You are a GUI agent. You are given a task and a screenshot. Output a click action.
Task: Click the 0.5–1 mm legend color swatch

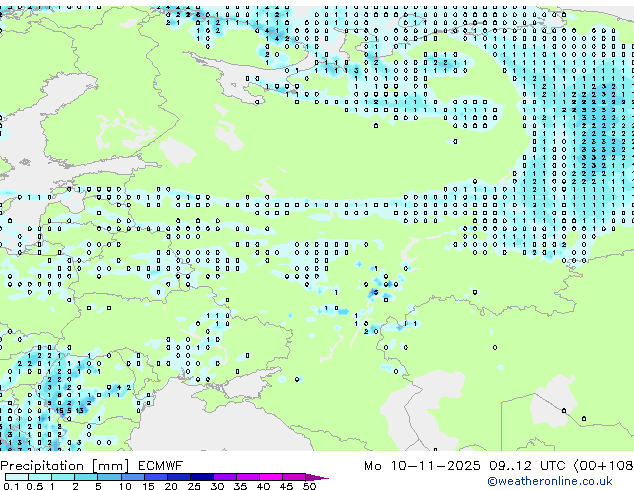pos(40,477)
